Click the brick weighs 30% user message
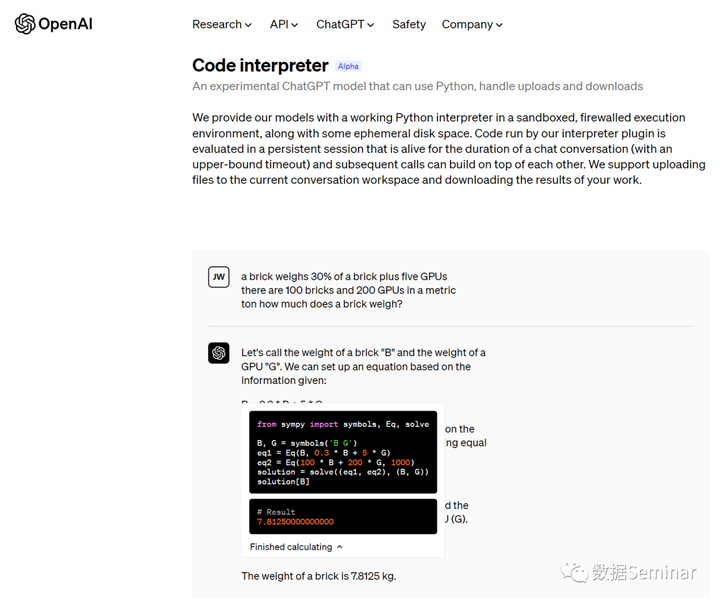Screen dimensions: 720x604 pyautogui.click(x=349, y=290)
